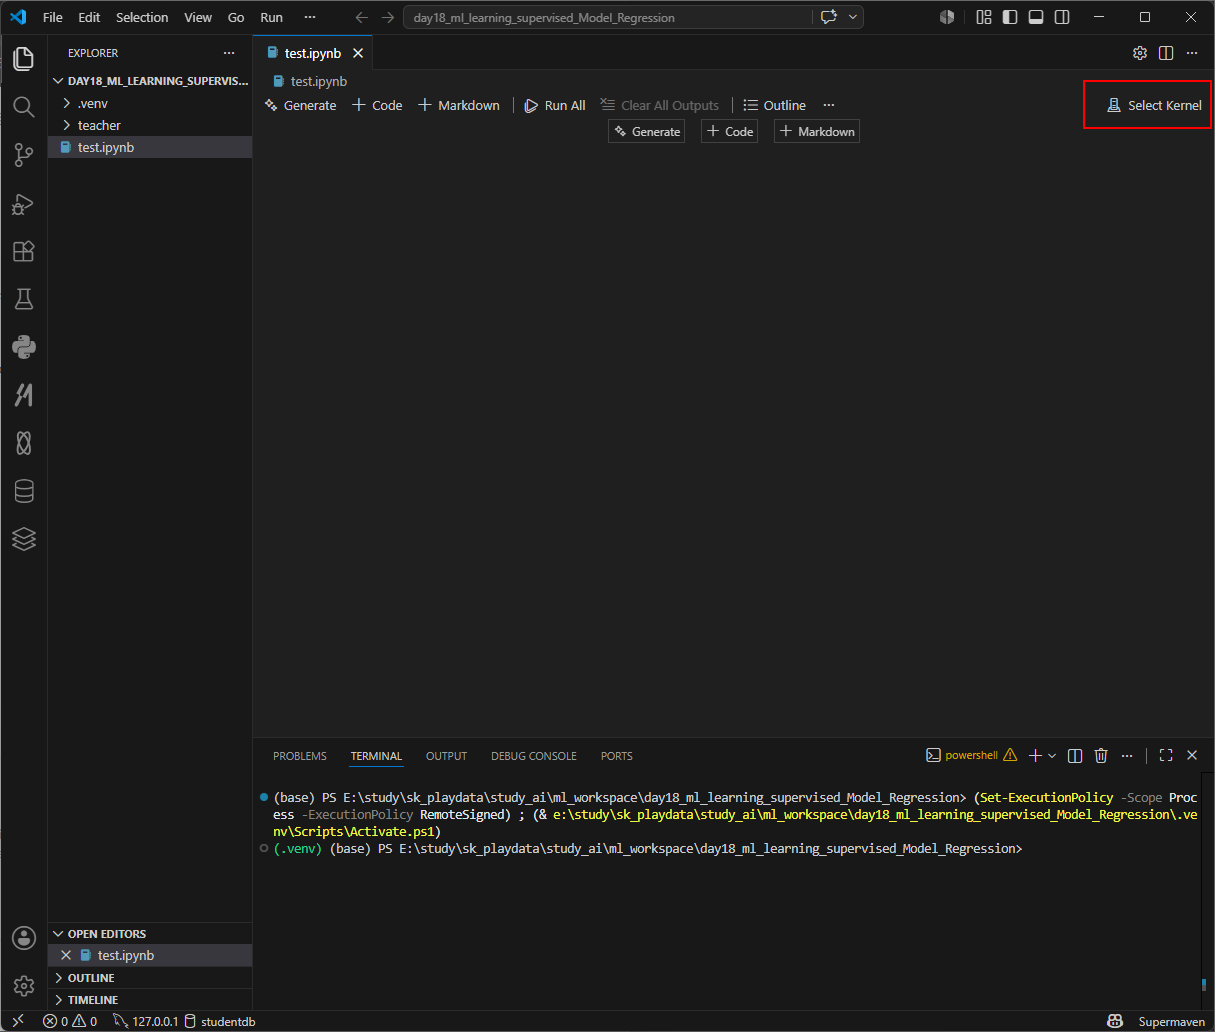Open Customize Layout icon
This screenshot has width=1215, height=1032.
tap(984, 17)
